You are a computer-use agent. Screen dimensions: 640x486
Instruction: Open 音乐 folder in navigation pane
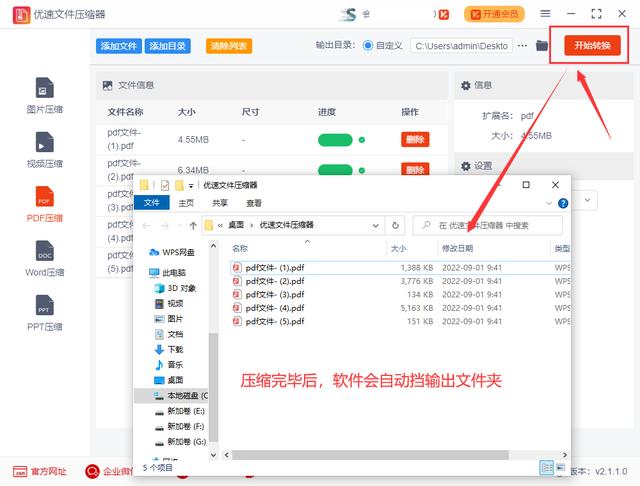pos(169,364)
